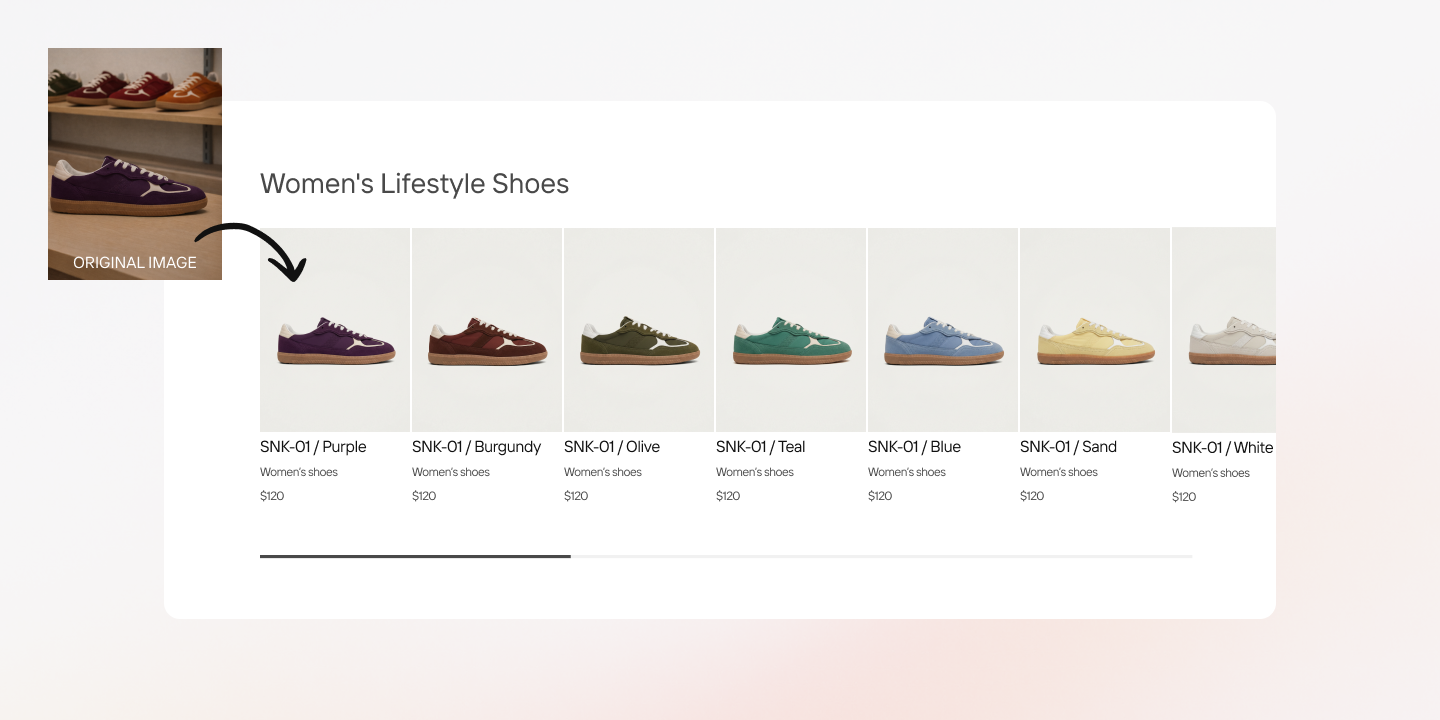
Task: Click the SNK-01 / Blue title
Action: coord(914,447)
